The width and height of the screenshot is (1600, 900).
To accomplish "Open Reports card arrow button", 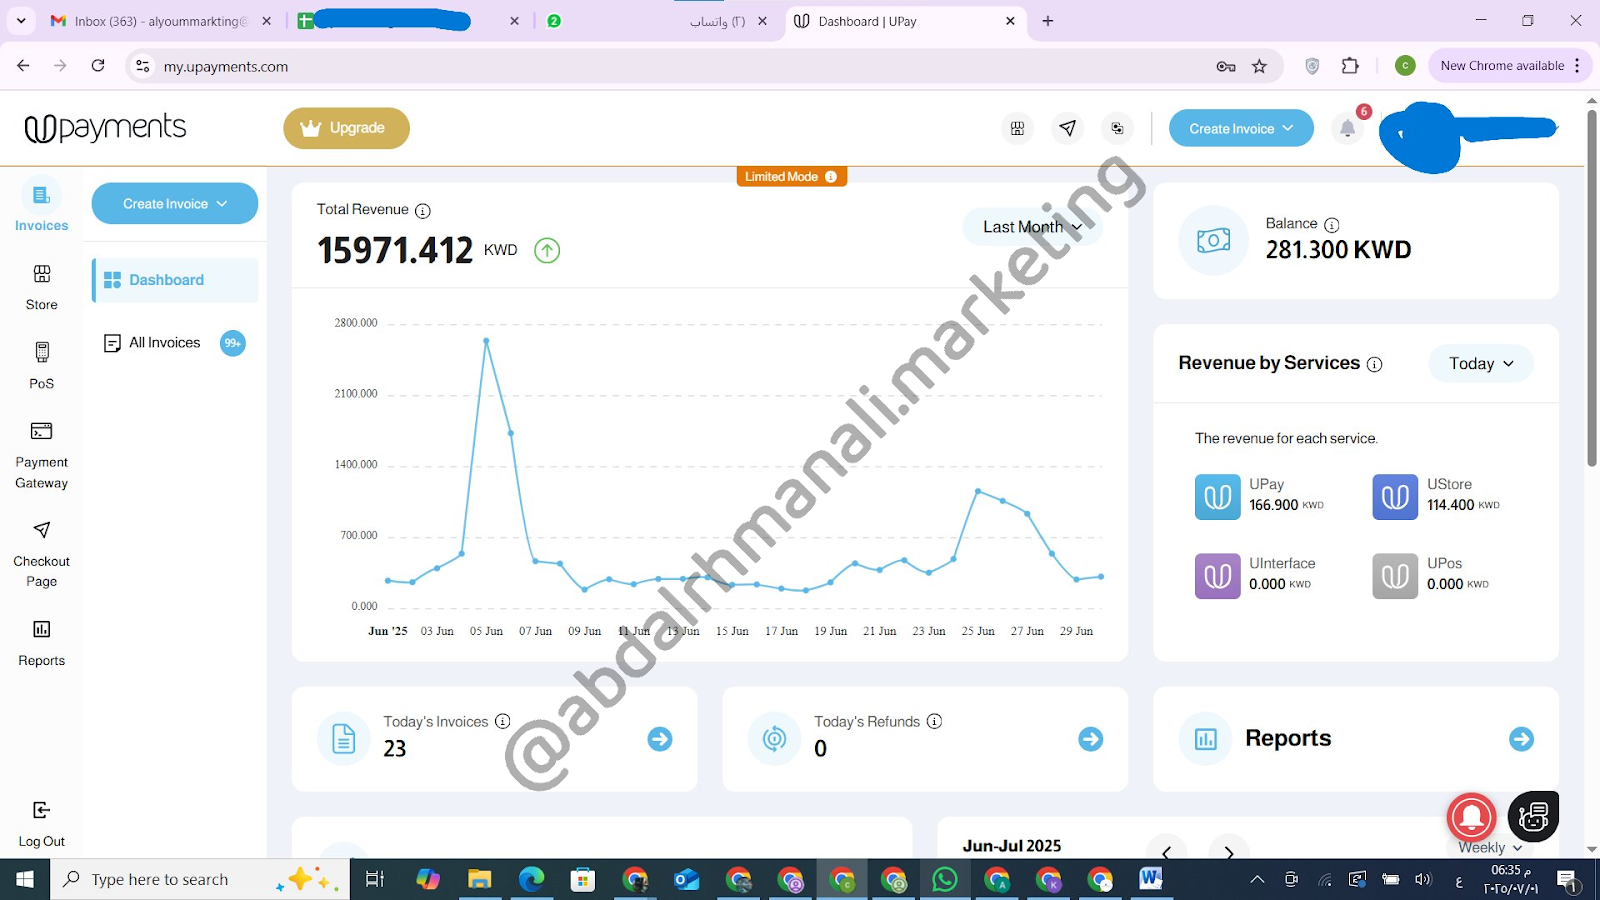I will (x=1522, y=739).
